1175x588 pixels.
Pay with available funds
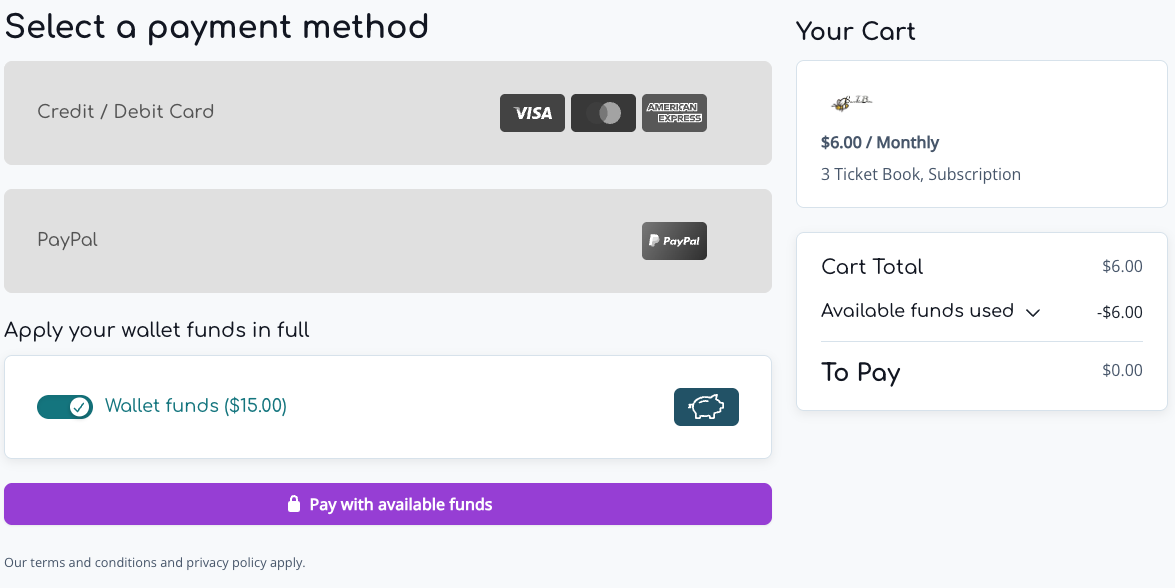pos(387,504)
